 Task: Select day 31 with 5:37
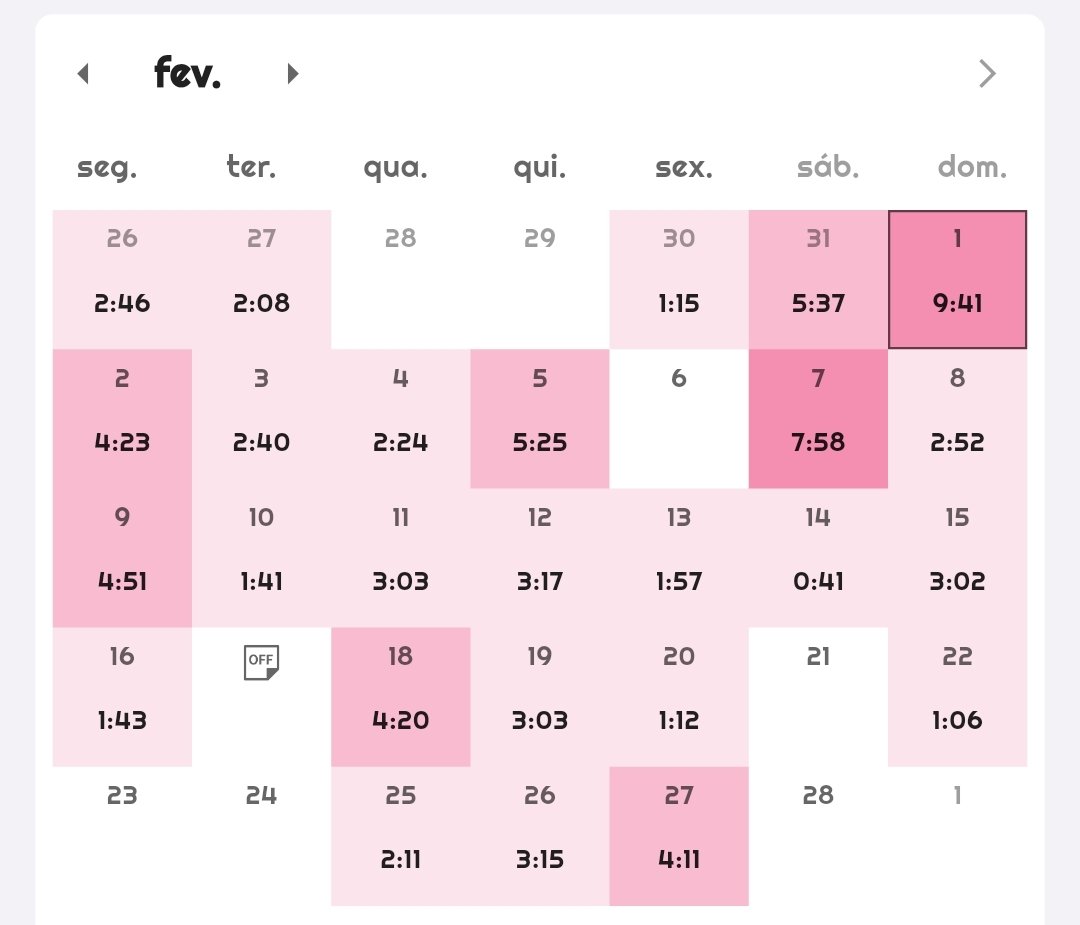[x=818, y=279]
